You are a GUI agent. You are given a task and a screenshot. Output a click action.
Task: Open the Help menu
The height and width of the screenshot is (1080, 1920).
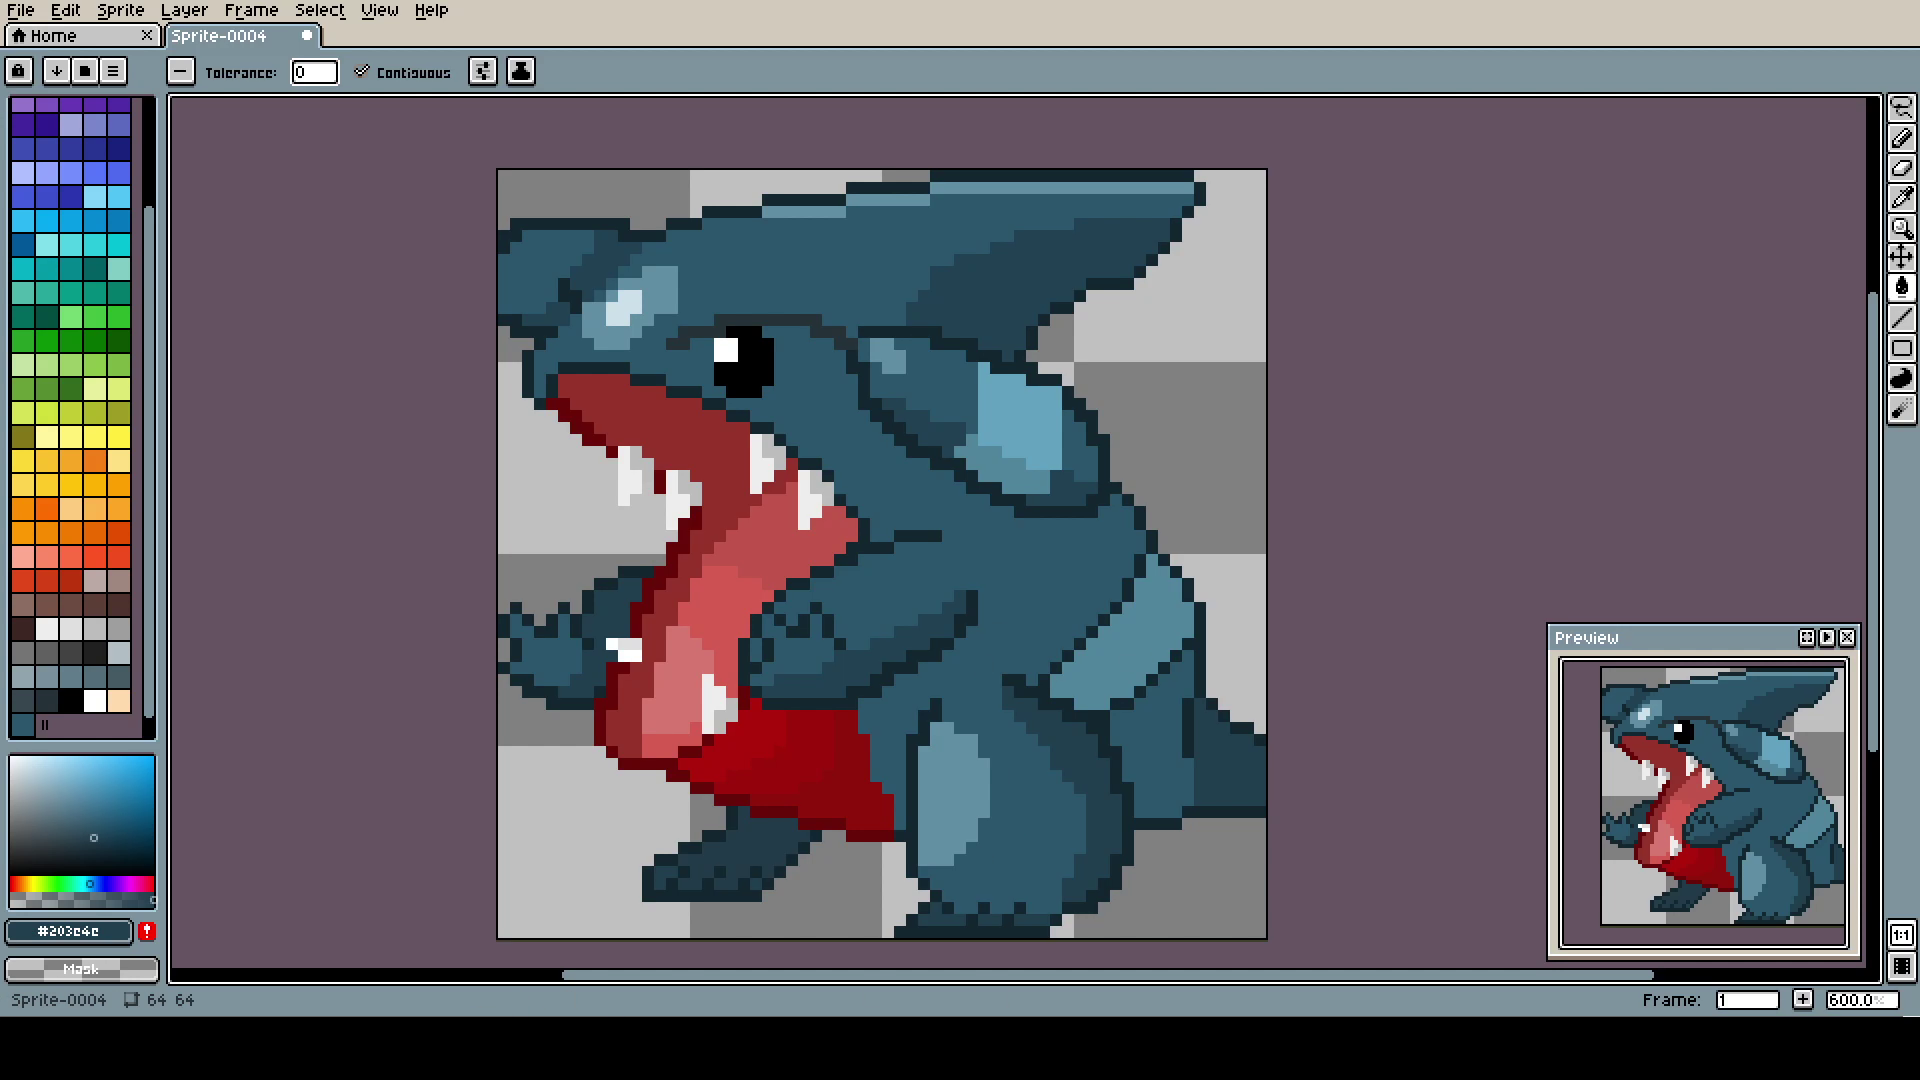[431, 10]
